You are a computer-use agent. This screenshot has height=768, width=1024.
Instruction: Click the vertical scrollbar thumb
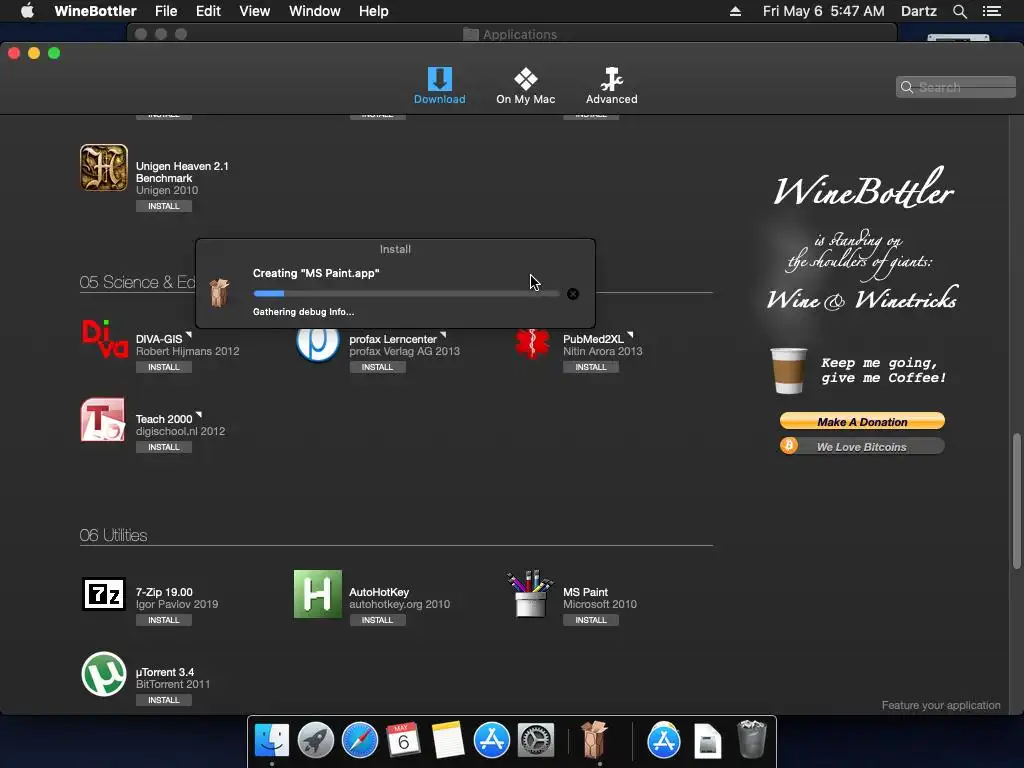(1017, 500)
